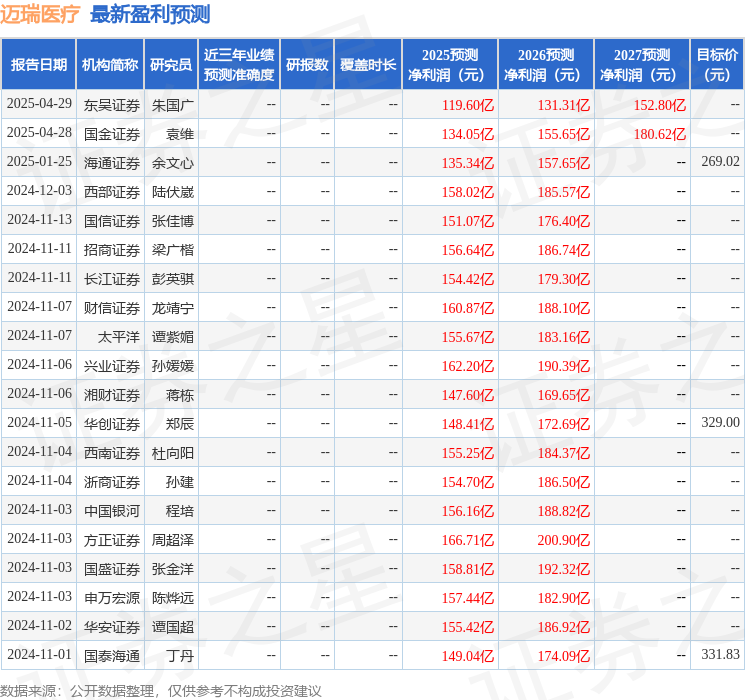Open 国盛证券 institution name
The image size is (745, 700).
tap(112, 569)
